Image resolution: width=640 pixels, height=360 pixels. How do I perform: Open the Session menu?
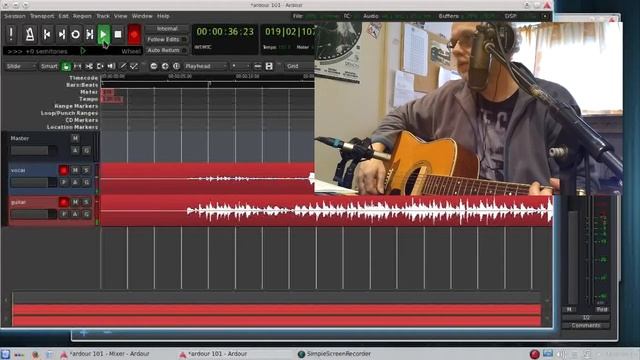(x=15, y=16)
